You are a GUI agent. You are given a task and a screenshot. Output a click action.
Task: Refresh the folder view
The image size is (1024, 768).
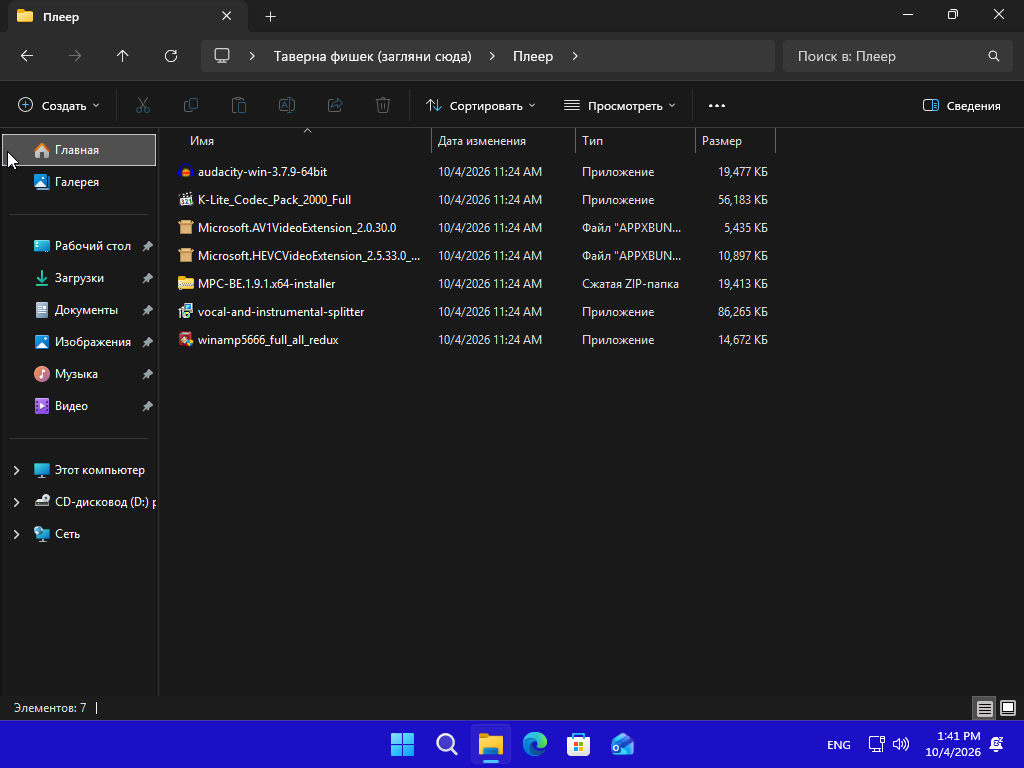coord(171,56)
